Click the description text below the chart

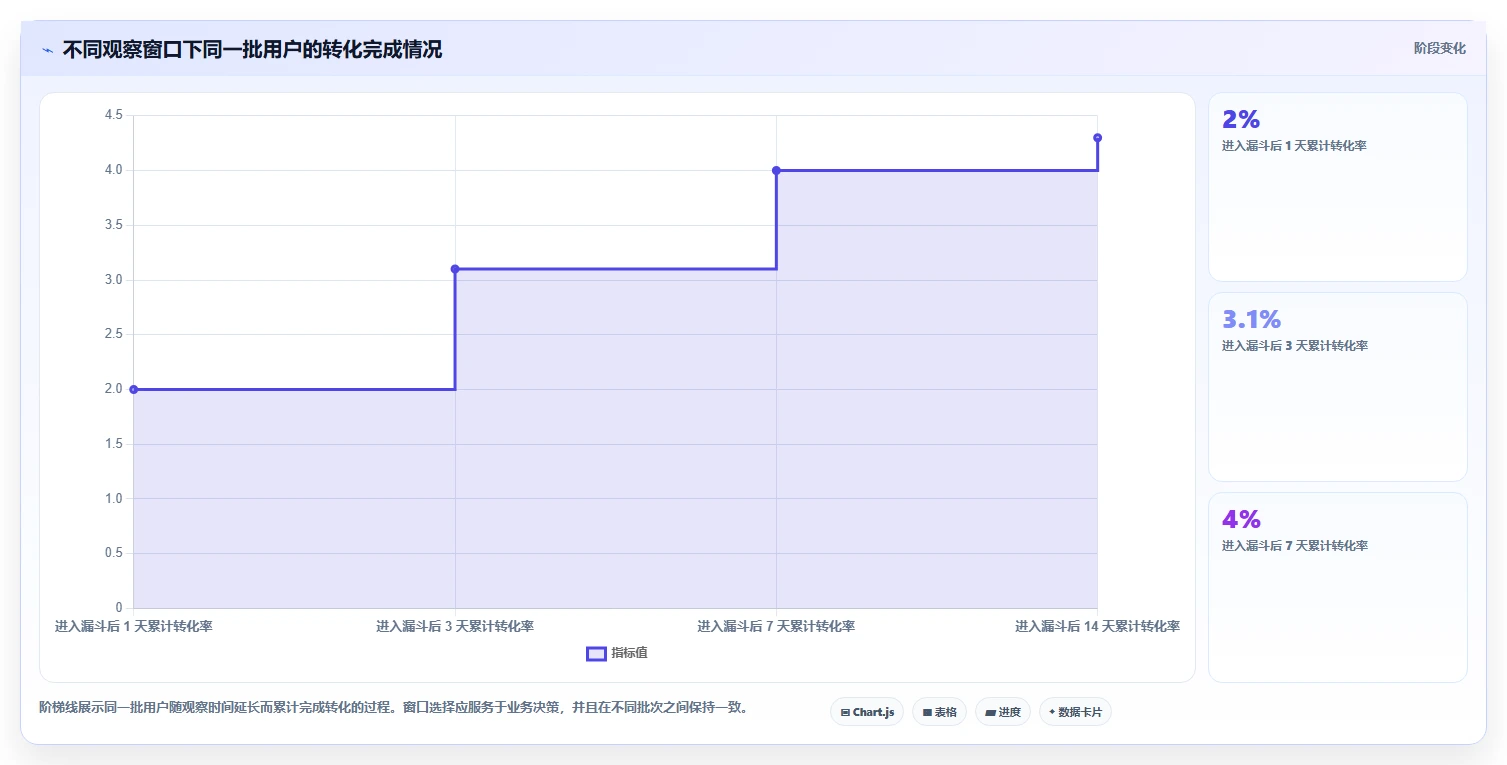393,708
